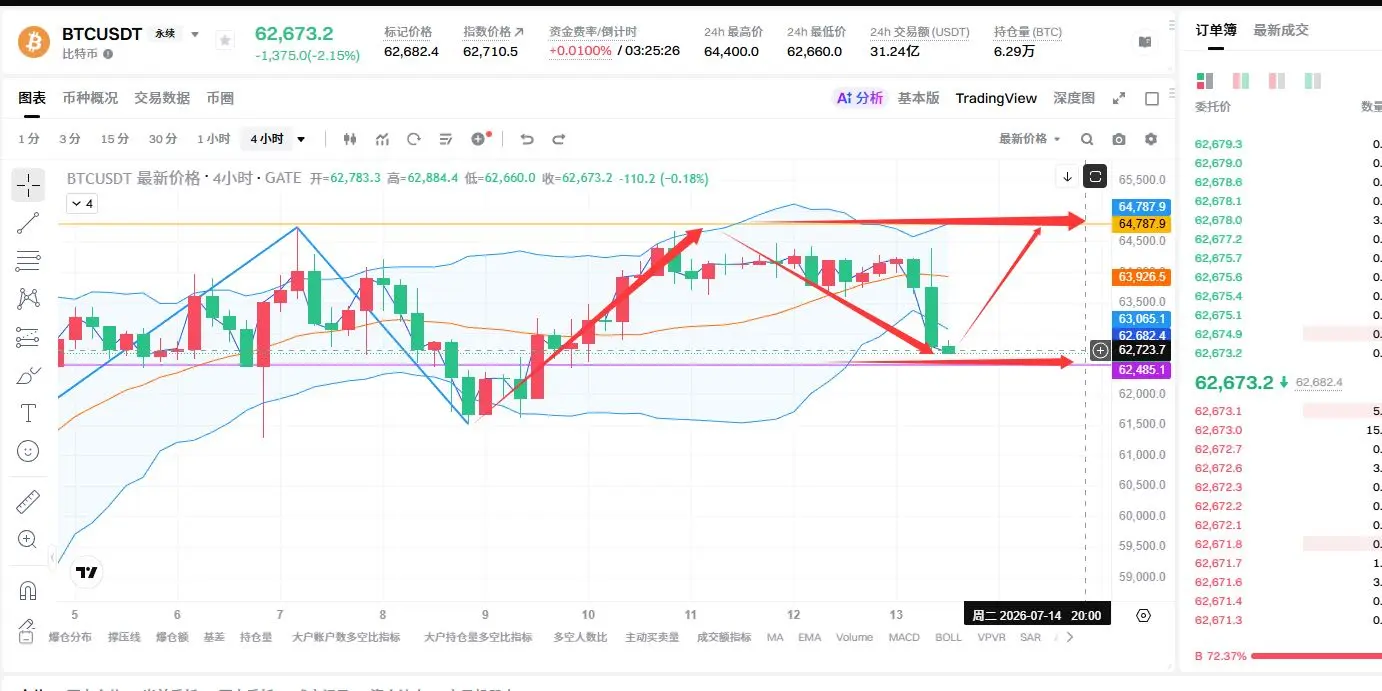Select the 30分 timeframe
1382x691 pixels.
click(163, 139)
